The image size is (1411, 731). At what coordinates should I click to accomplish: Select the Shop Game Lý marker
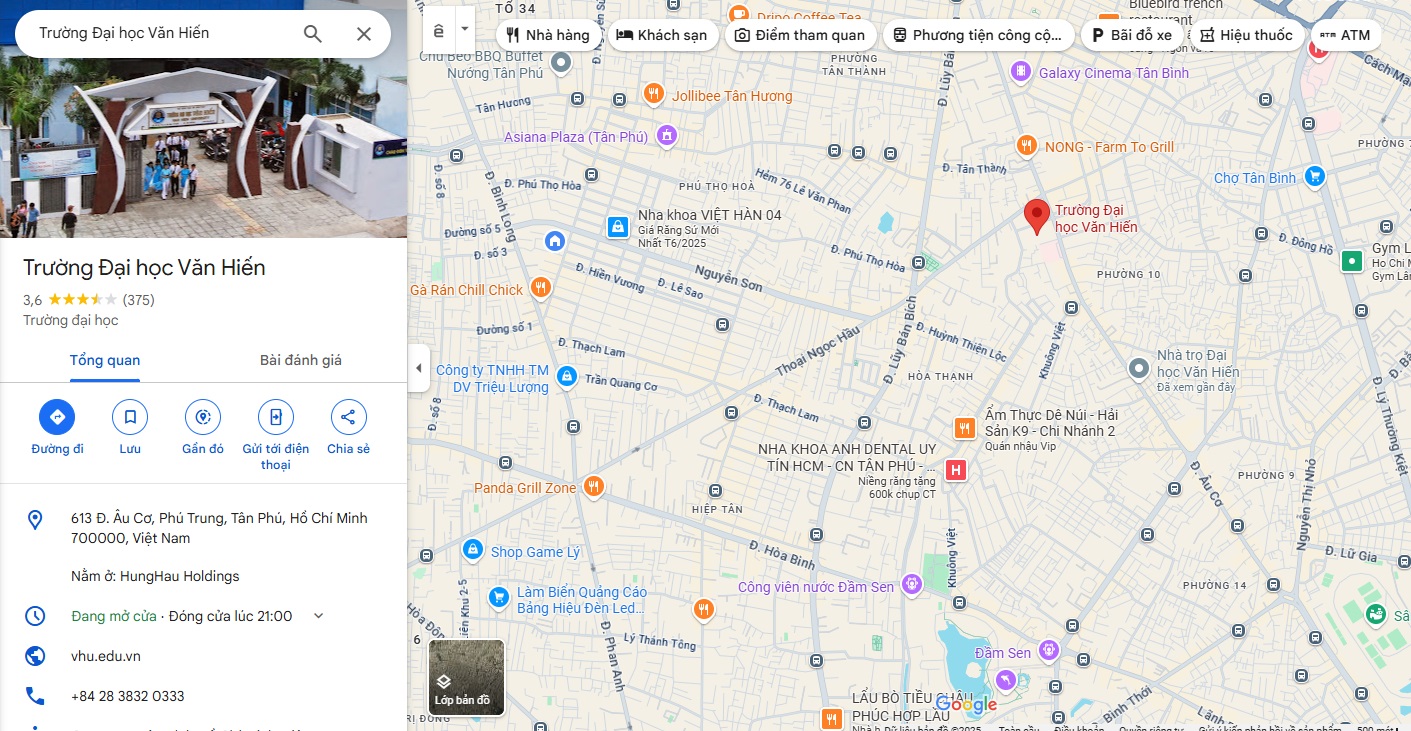coord(472,550)
